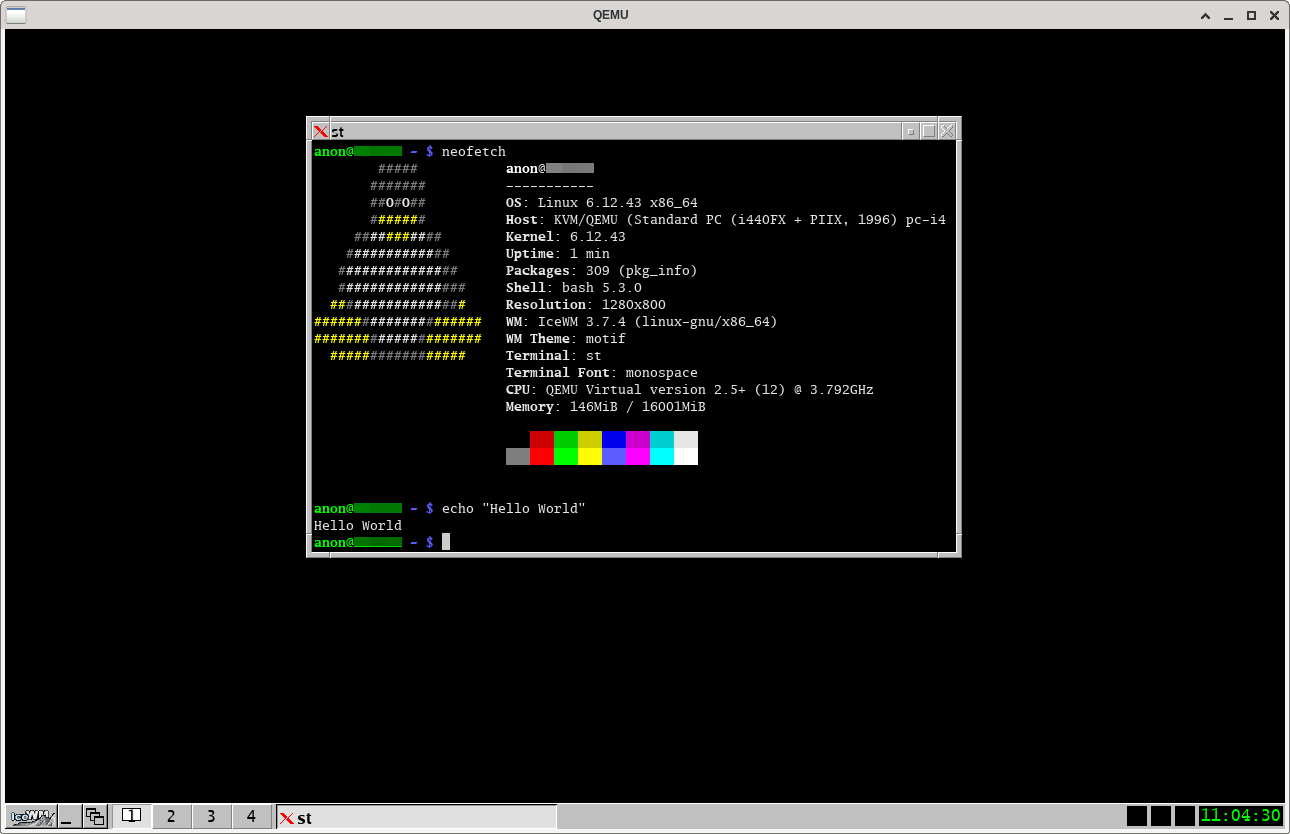Screen dimensions: 1290x834
Task: Click the dashed separator under neofetch username
Action: pos(550,186)
